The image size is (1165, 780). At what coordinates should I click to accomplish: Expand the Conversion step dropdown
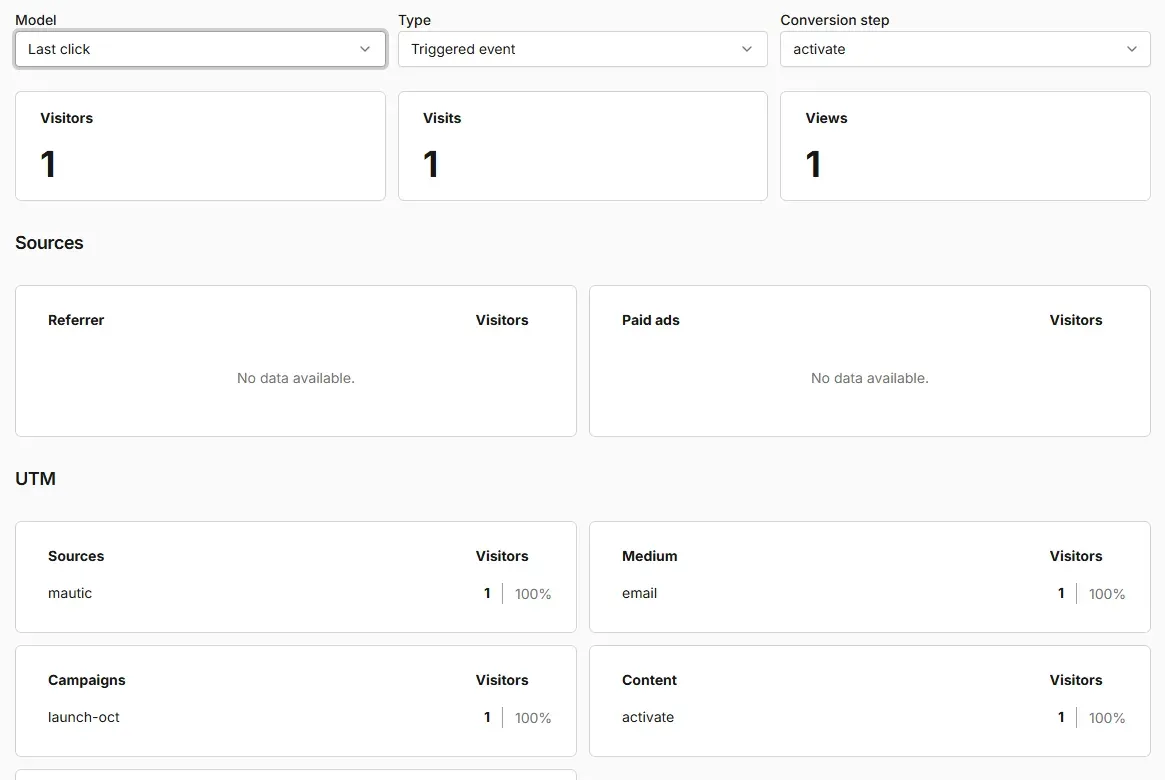[x=965, y=49]
